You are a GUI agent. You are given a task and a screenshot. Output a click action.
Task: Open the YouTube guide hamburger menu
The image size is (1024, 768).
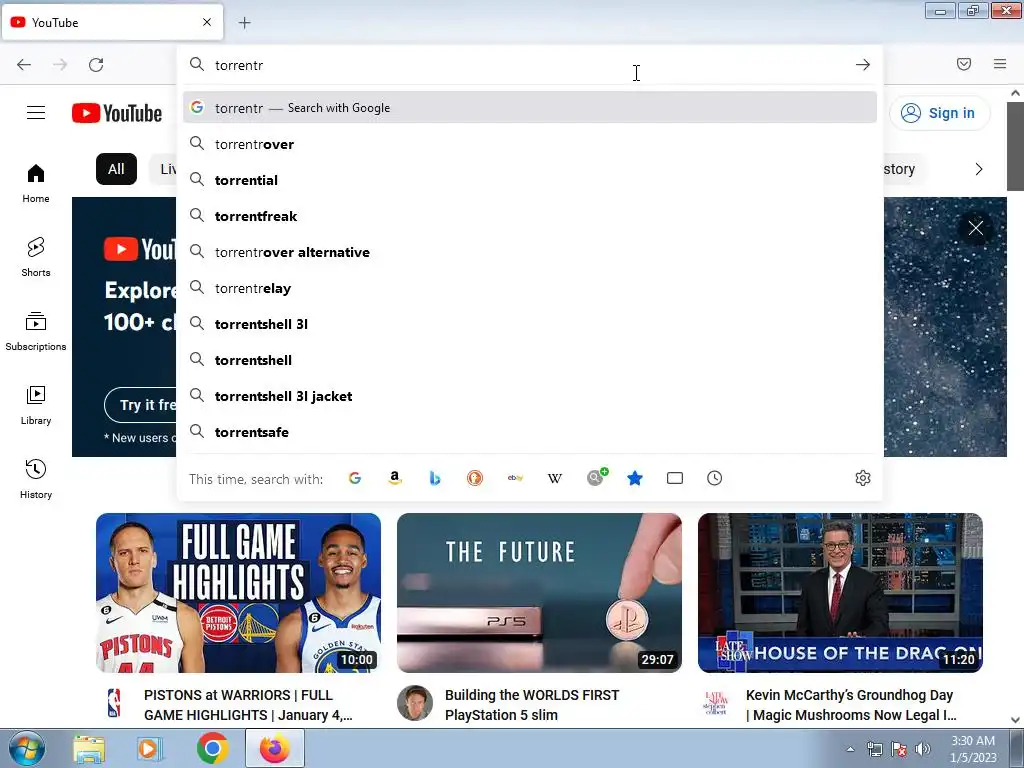36,113
